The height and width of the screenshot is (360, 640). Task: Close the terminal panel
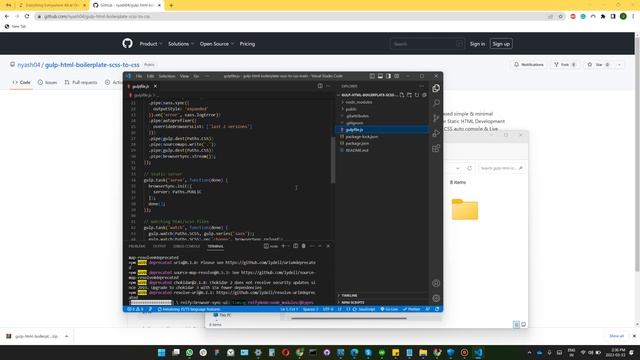pyautogui.click(x=328, y=246)
